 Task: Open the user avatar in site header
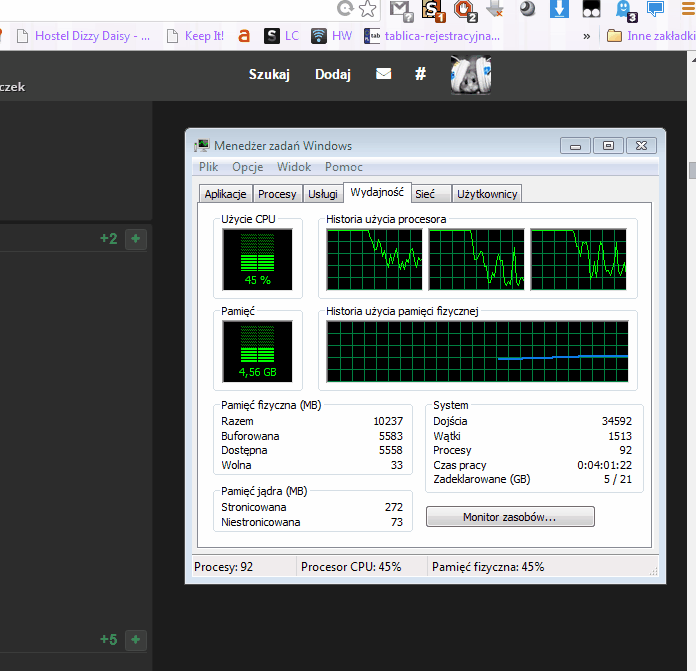470,75
